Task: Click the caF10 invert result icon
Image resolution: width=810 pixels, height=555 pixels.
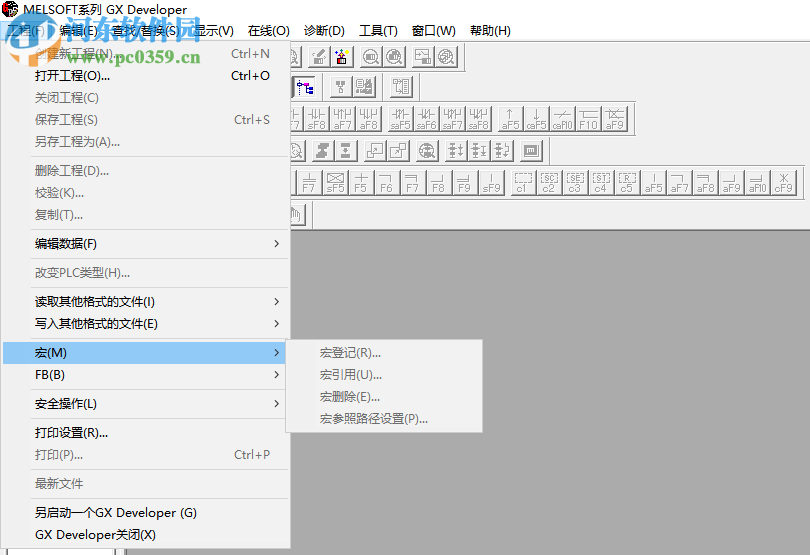Action: (x=563, y=119)
